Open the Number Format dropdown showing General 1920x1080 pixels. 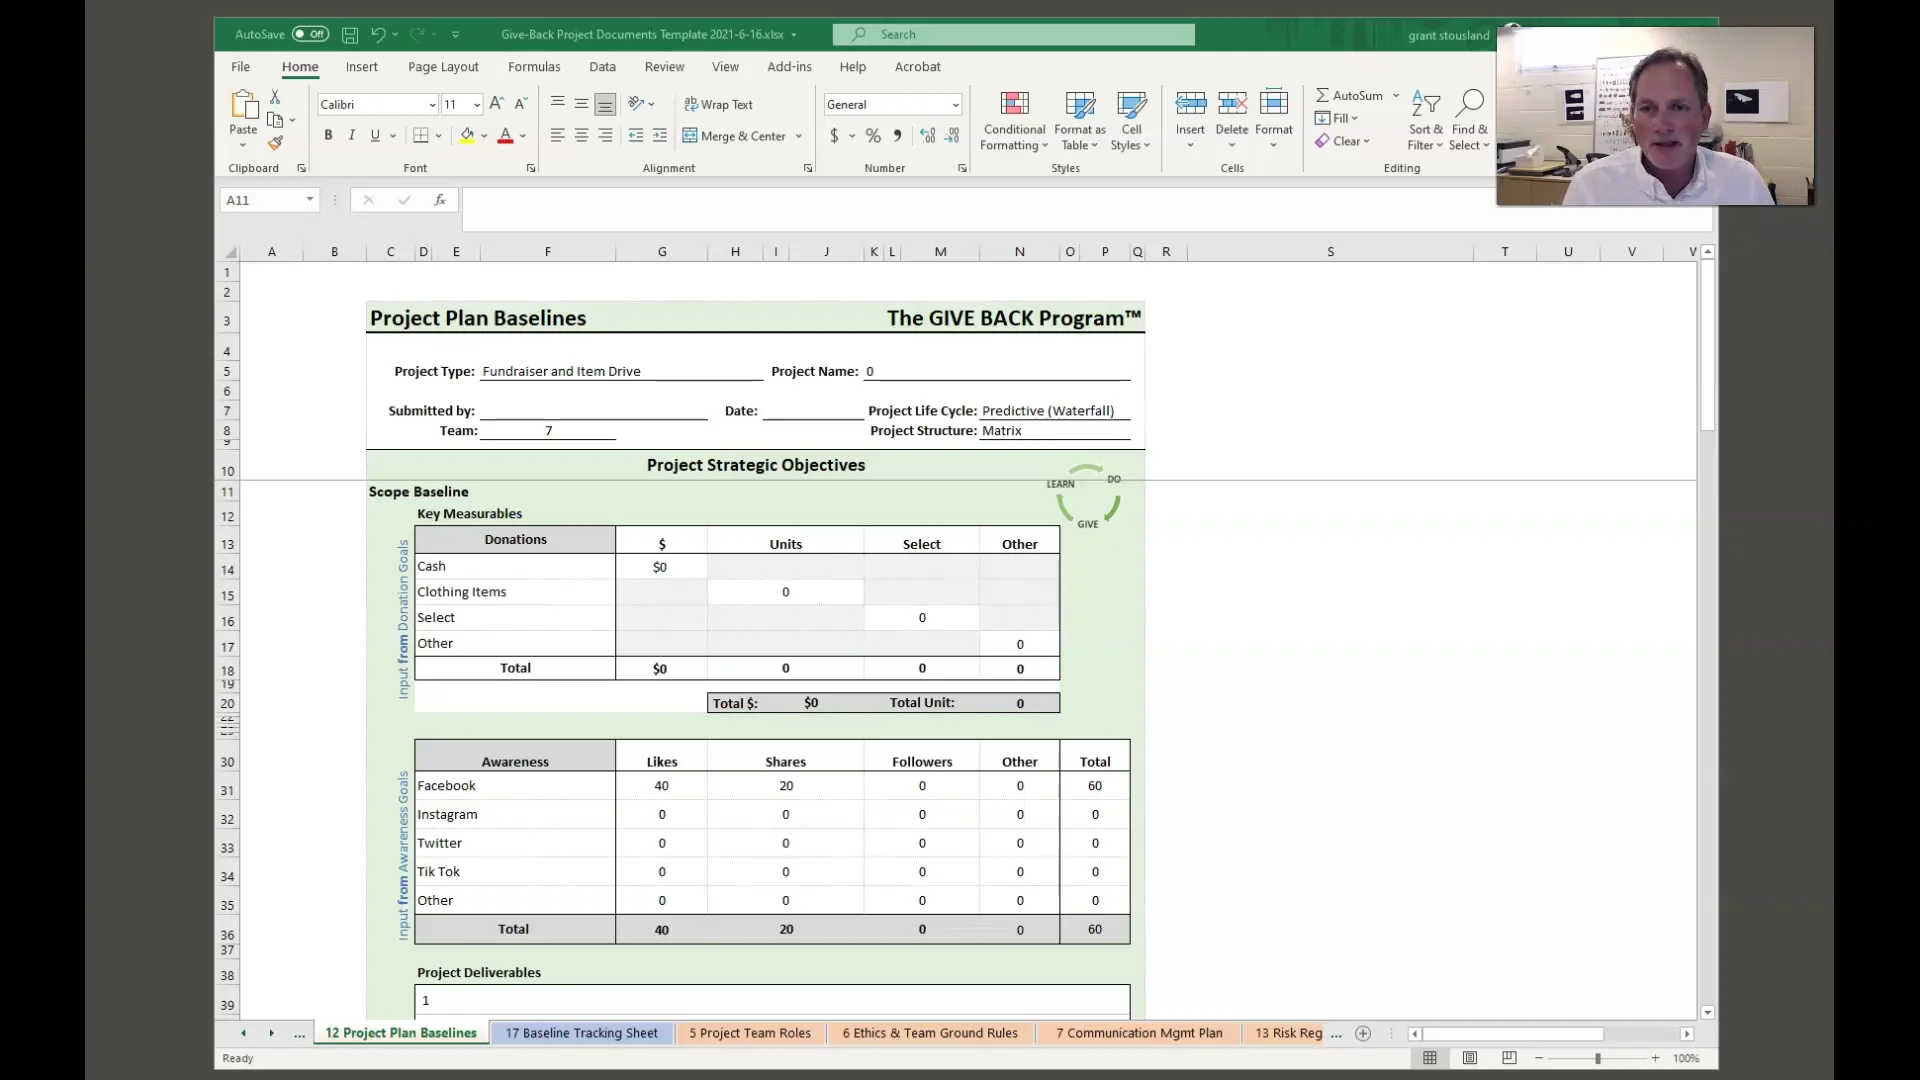(955, 104)
